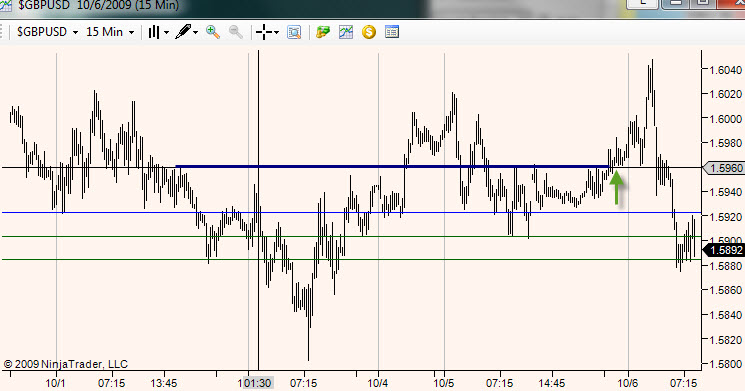Select the thick dark blue horizontal line

pyautogui.click(x=392, y=166)
